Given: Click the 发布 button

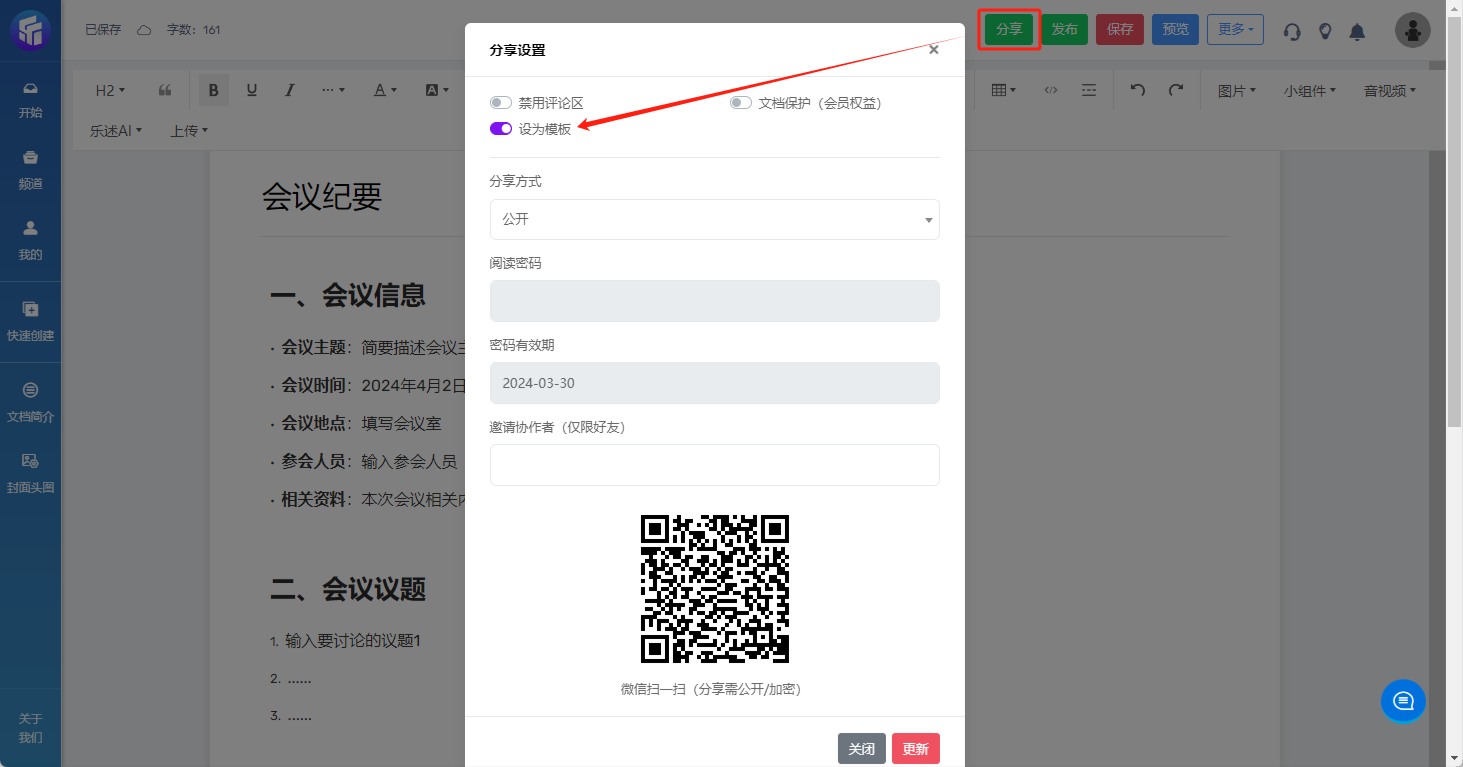Looking at the screenshot, I should pyautogui.click(x=1065, y=29).
